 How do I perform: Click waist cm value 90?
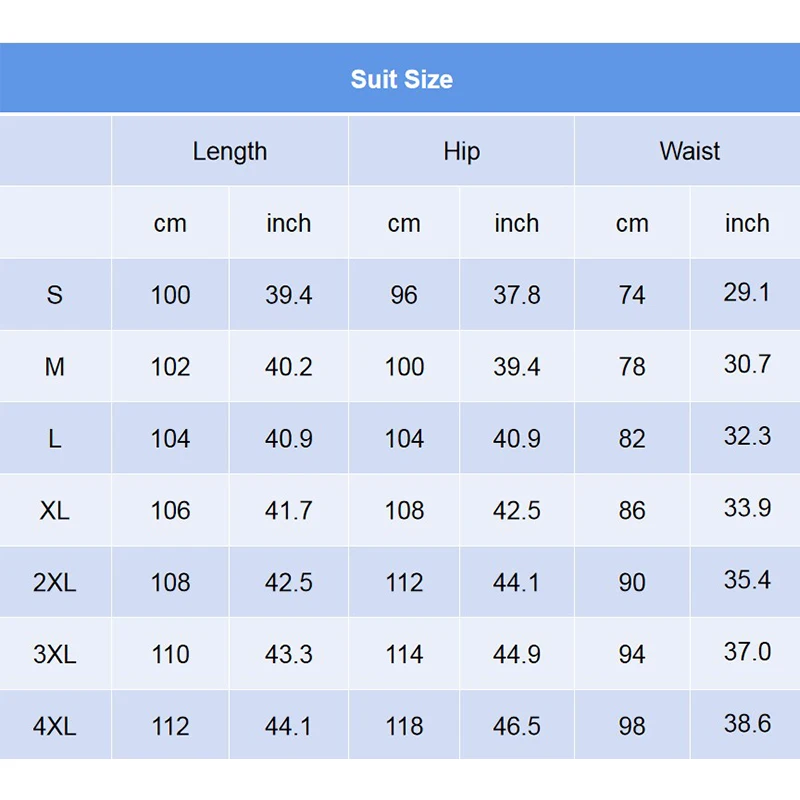point(632,583)
